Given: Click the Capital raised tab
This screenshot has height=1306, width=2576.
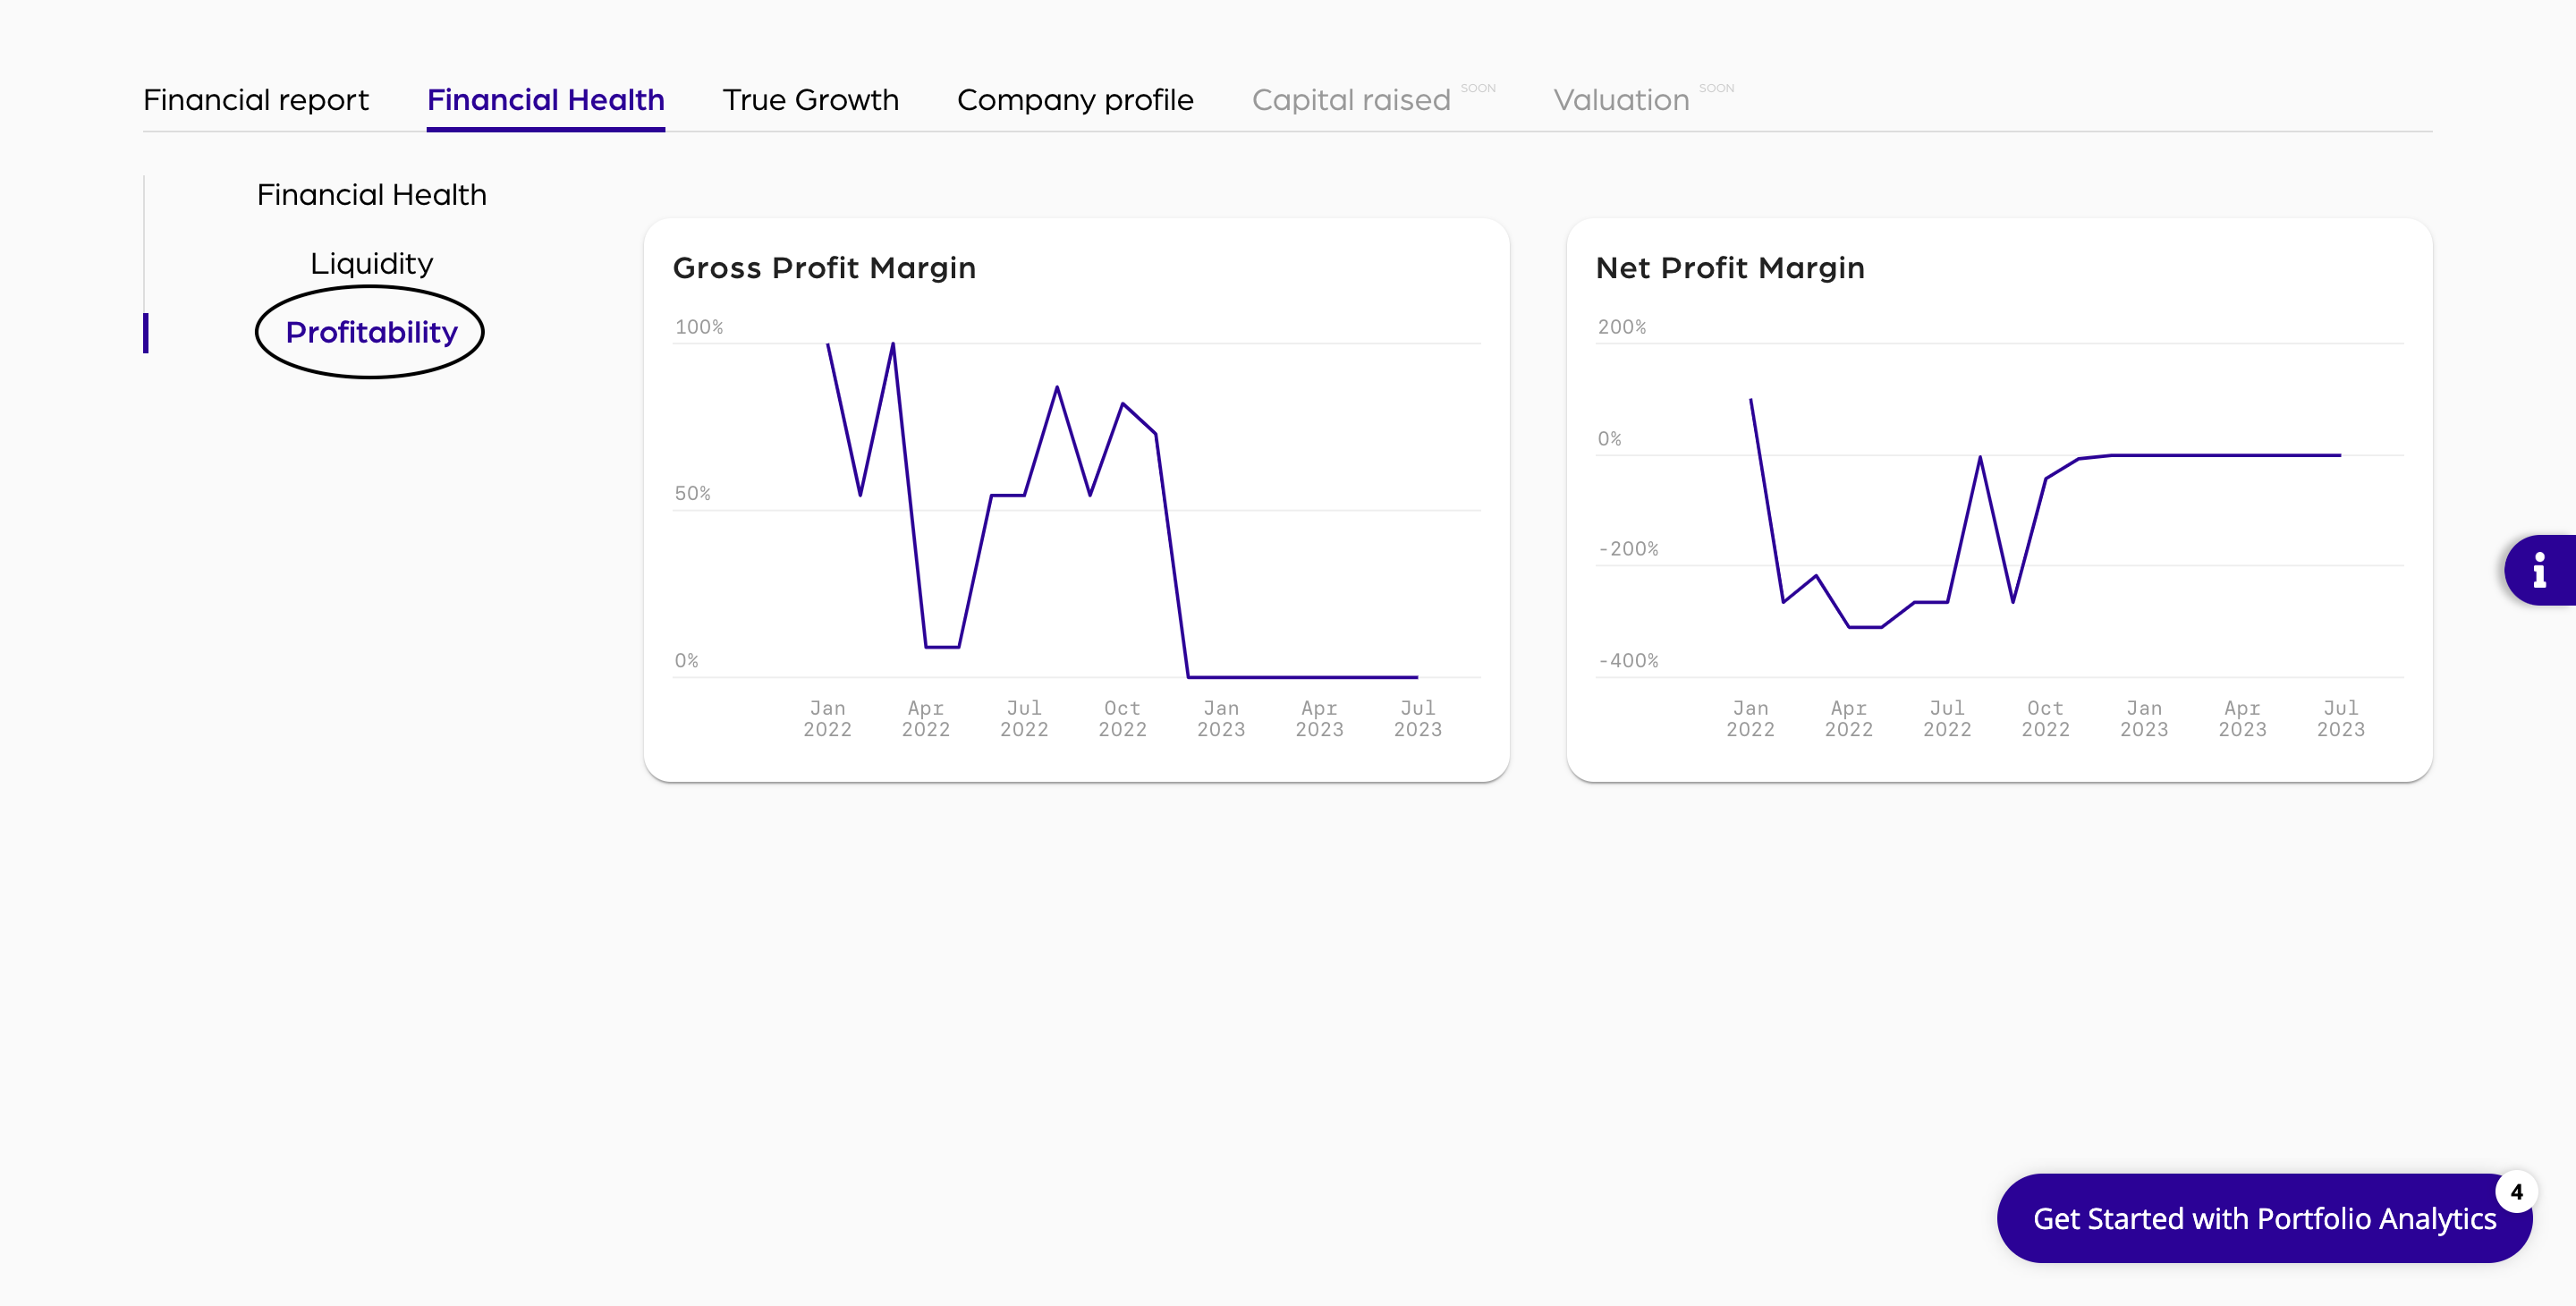Looking at the screenshot, I should click(1350, 100).
